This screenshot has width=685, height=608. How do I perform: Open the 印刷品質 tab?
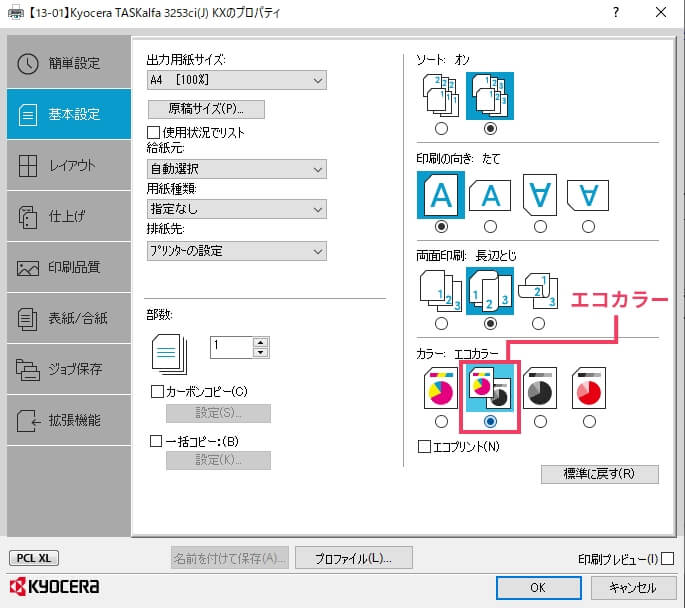66,267
